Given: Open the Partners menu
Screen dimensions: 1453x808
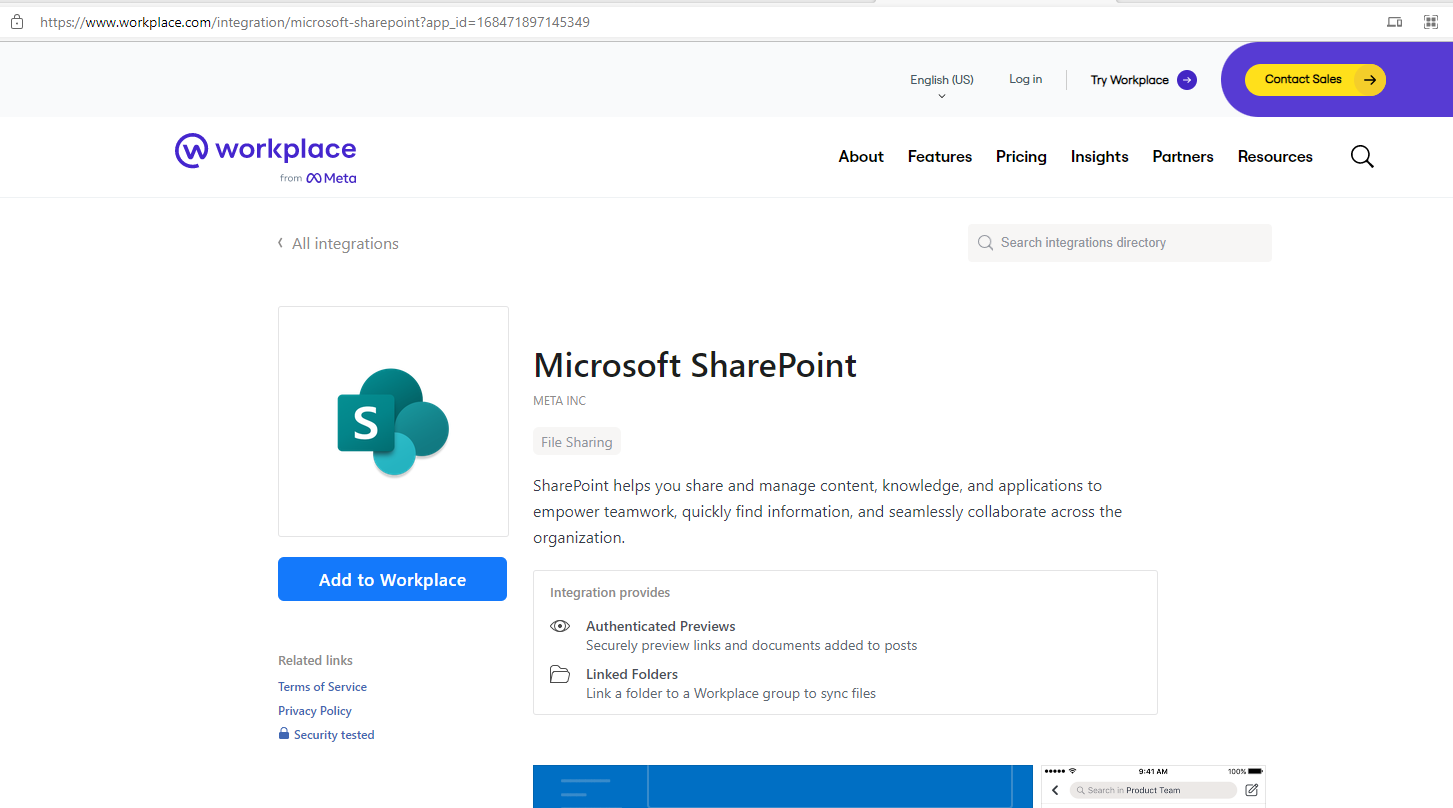Looking at the screenshot, I should [1183, 157].
